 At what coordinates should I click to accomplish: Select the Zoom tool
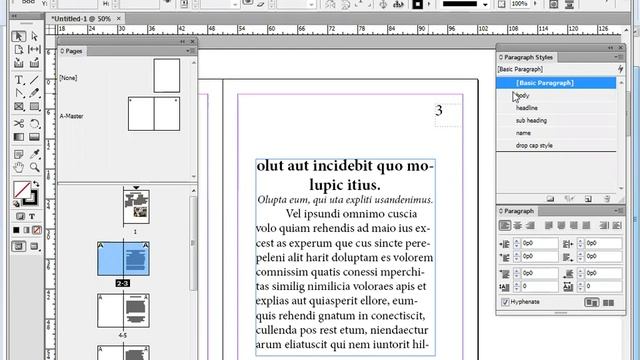pos(34,167)
